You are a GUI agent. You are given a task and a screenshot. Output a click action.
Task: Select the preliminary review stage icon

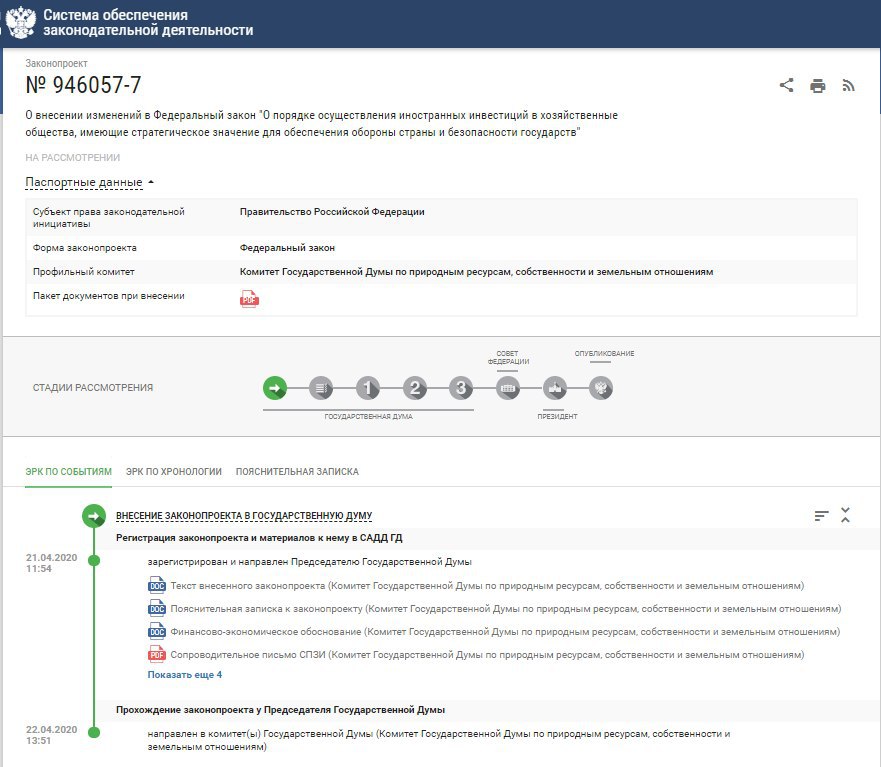click(x=321, y=388)
